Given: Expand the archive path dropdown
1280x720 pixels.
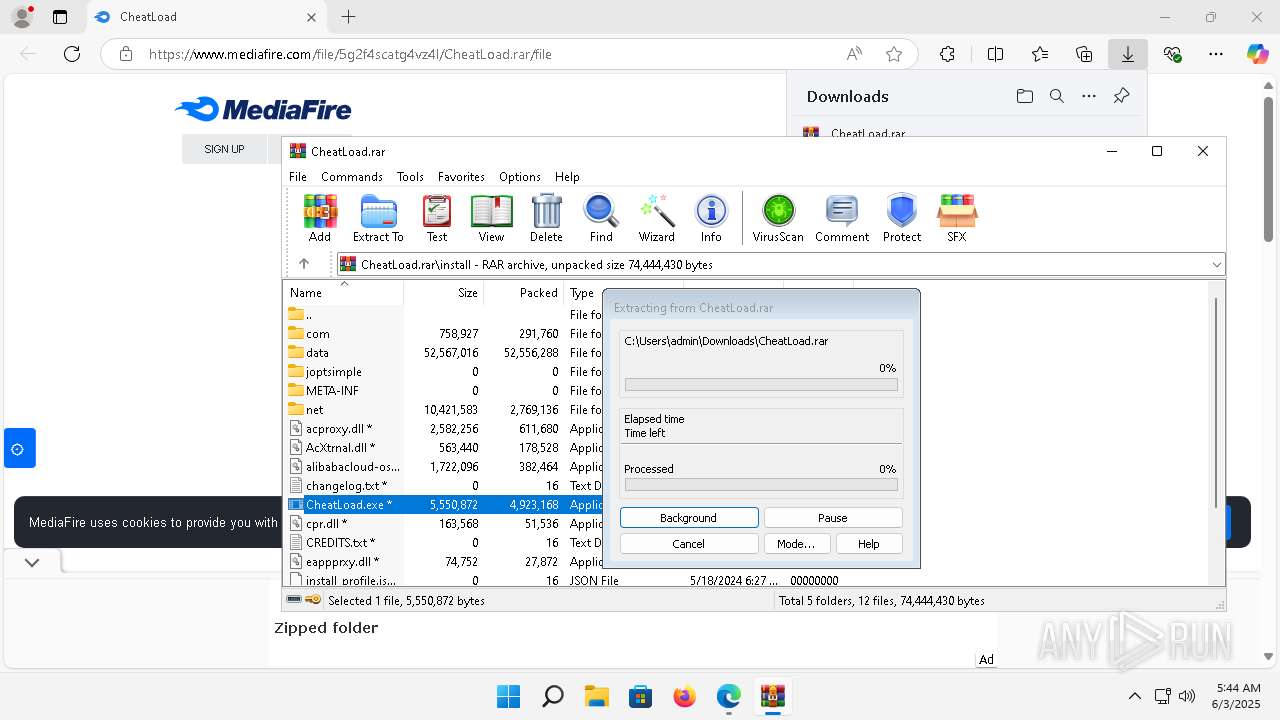Looking at the screenshot, I should coord(1216,265).
